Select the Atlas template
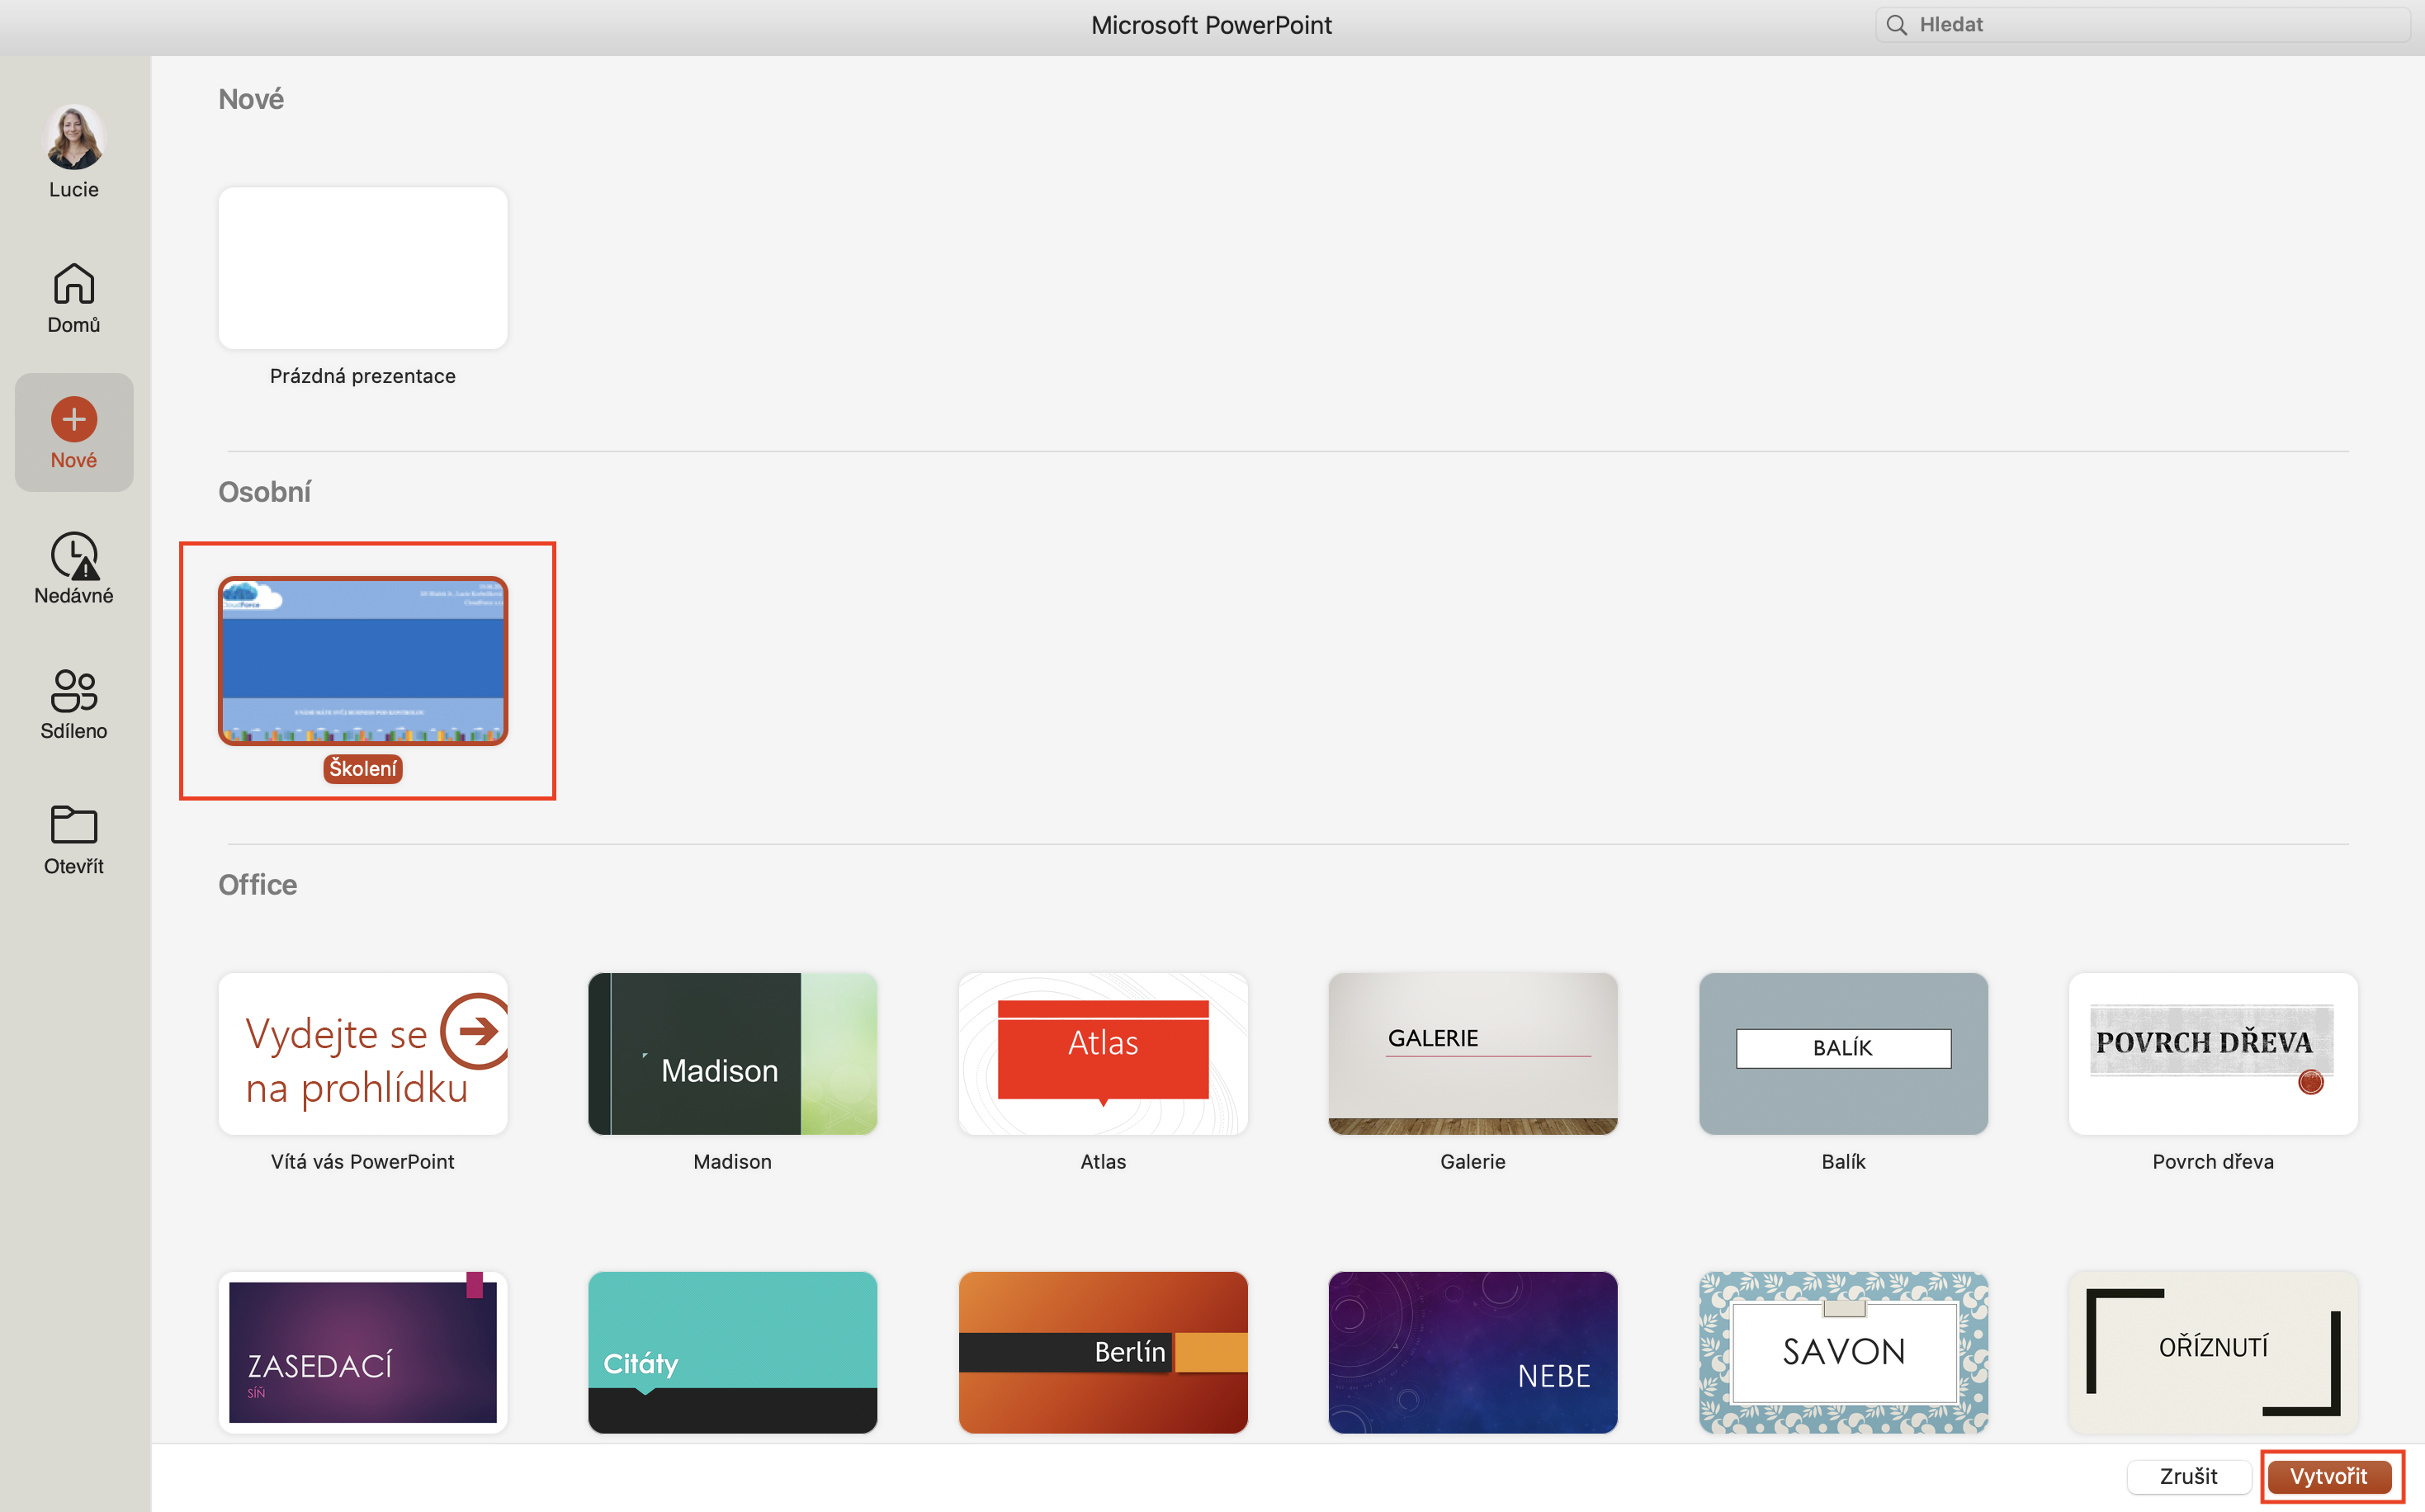 [1103, 1054]
